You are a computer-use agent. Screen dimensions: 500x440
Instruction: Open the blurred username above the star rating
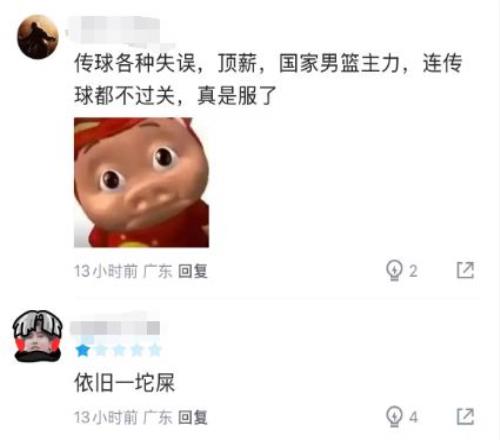(x=115, y=328)
